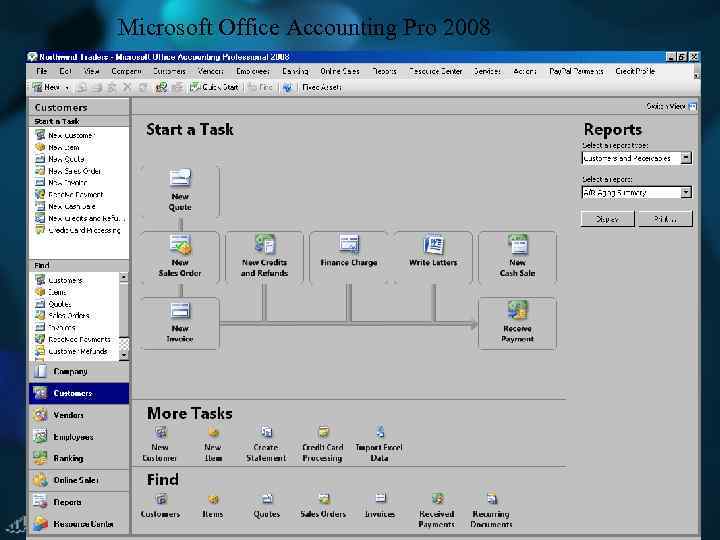Open the New Sales Order task
Image resolution: width=720 pixels, height=540 pixels.
pyautogui.click(x=180, y=256)
